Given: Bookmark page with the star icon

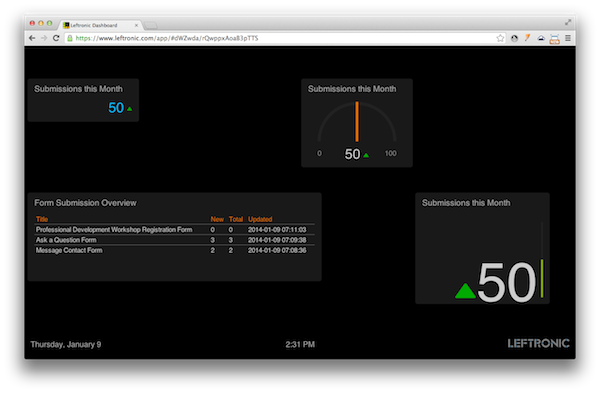Looking at the screenshot, I should [x=500, y=38].
